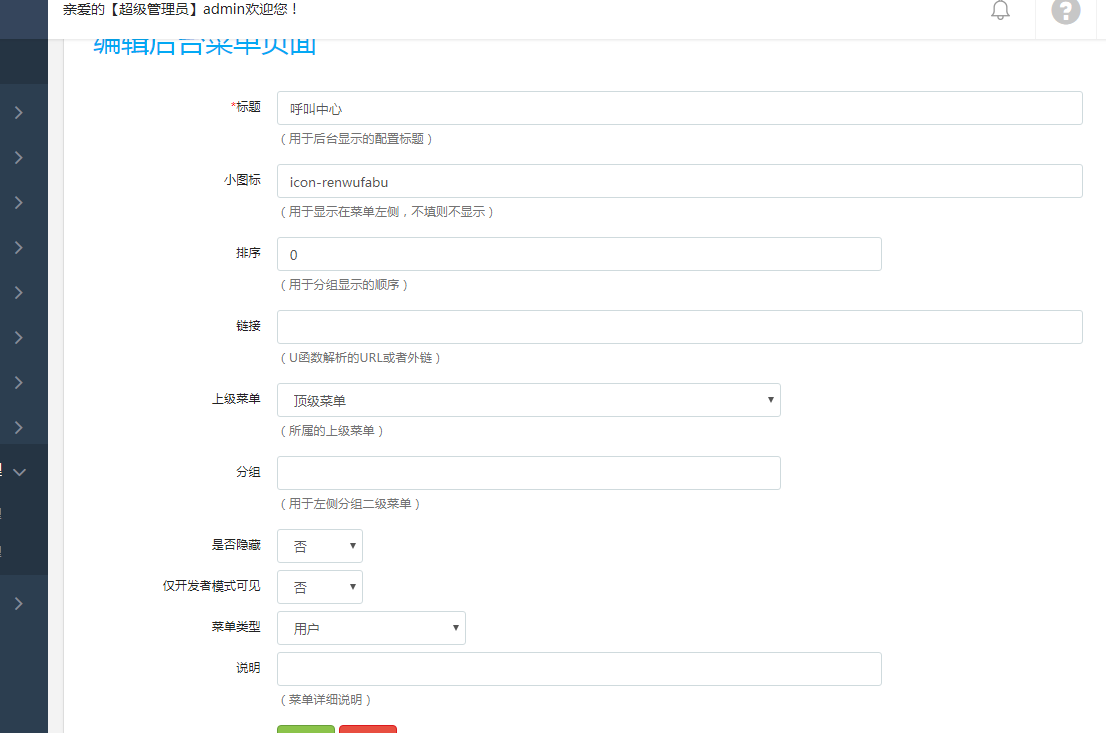
Task: Click the empty 链接 input field
Action: (x=679, y=327)
